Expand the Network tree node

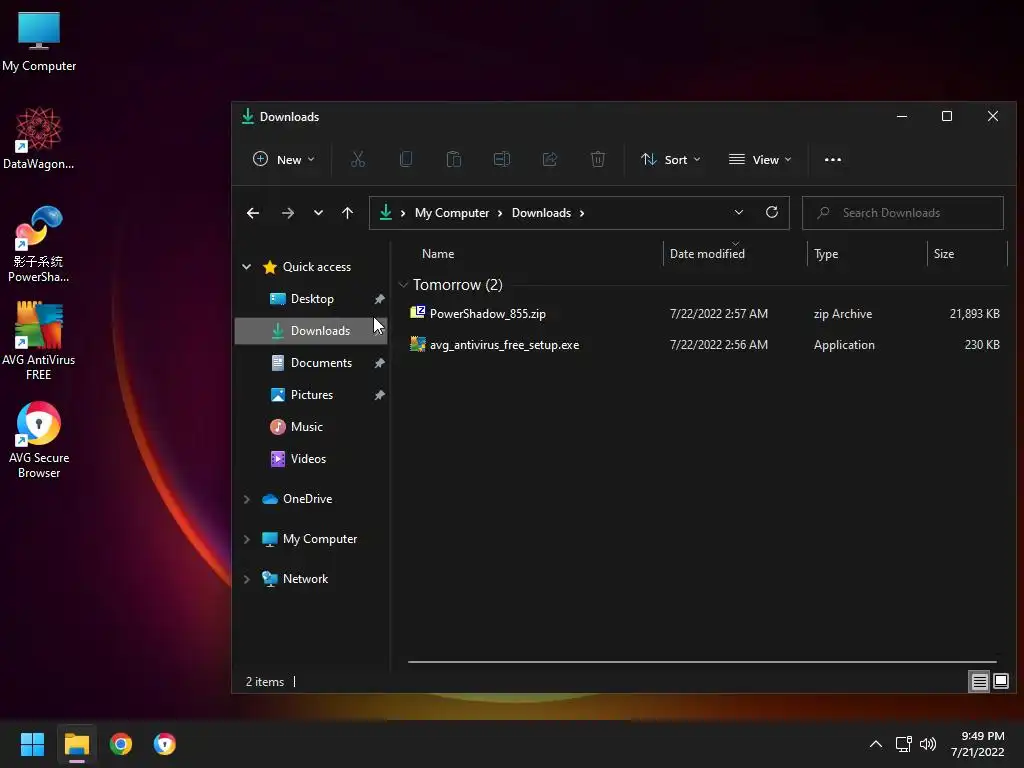pyautogui.click(x=247, y=579)
